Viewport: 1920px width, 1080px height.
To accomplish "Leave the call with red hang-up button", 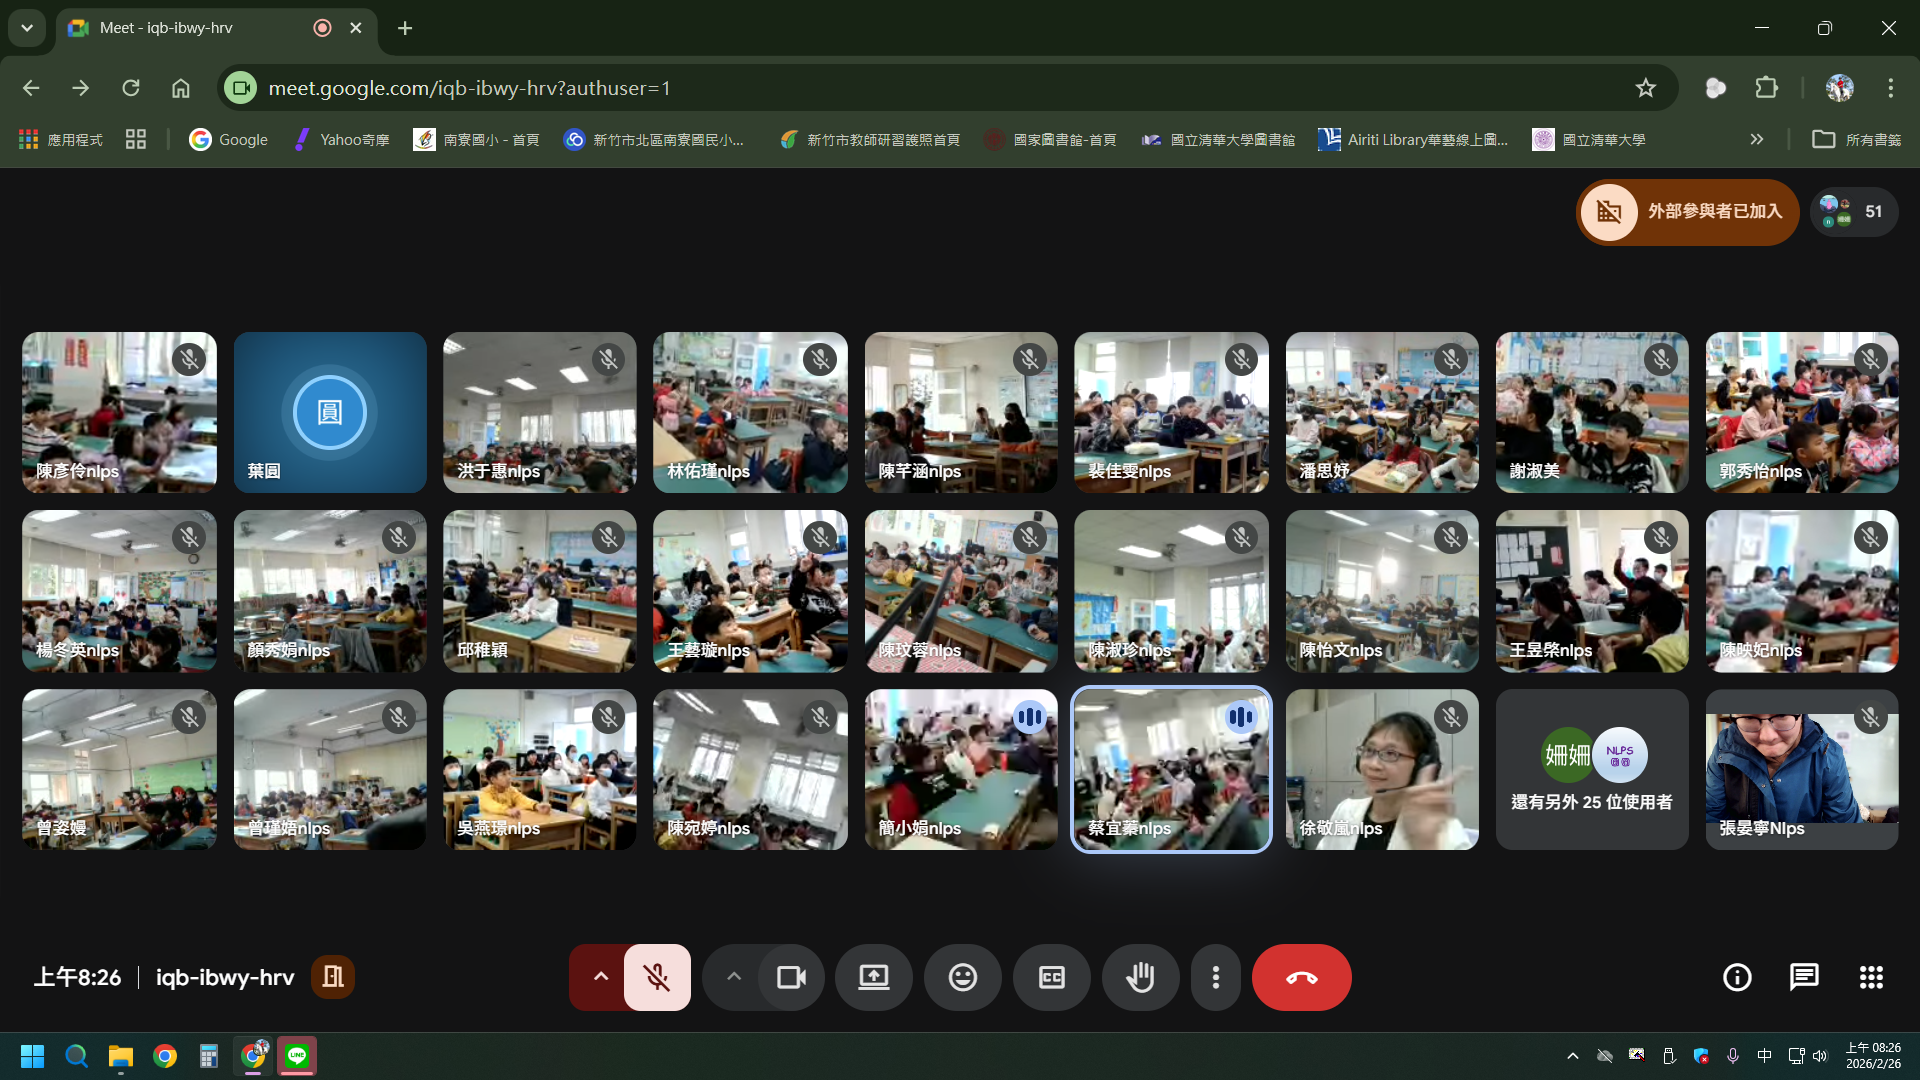I will point(1301,977).
